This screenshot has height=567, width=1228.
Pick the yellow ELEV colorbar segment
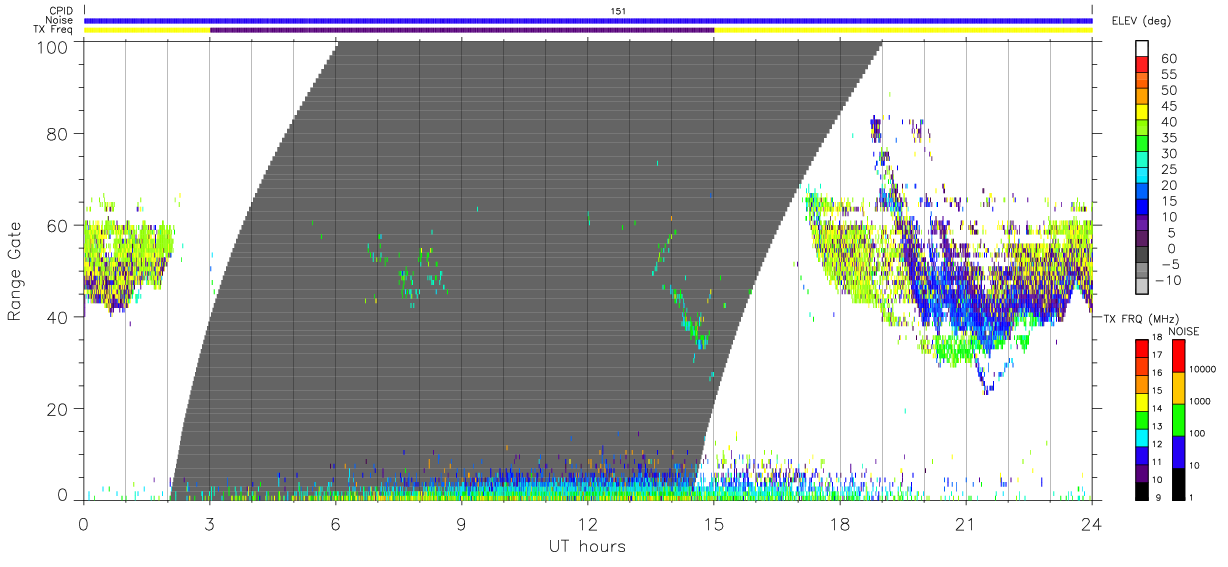(x=1144, y=114)
